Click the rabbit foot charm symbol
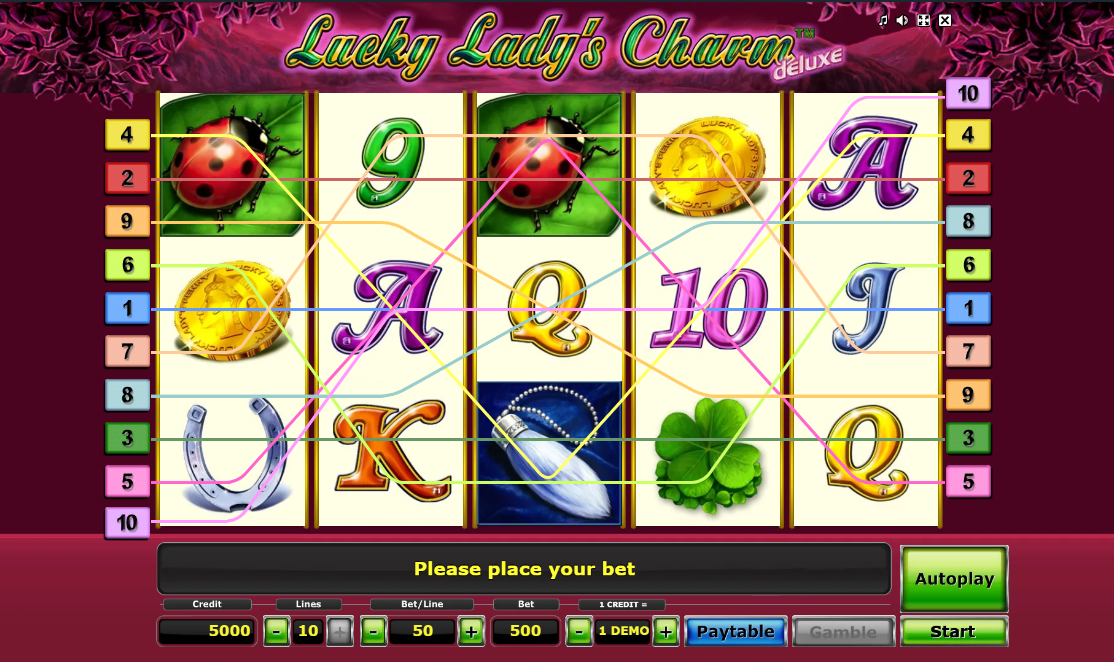Screen dimensions: 1114x662 tap(549, 453)
